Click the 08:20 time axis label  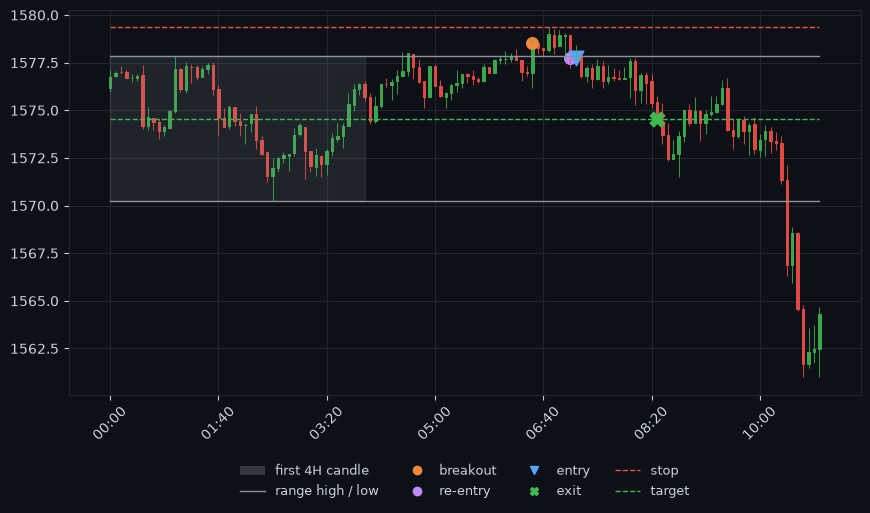pos(651,423)
